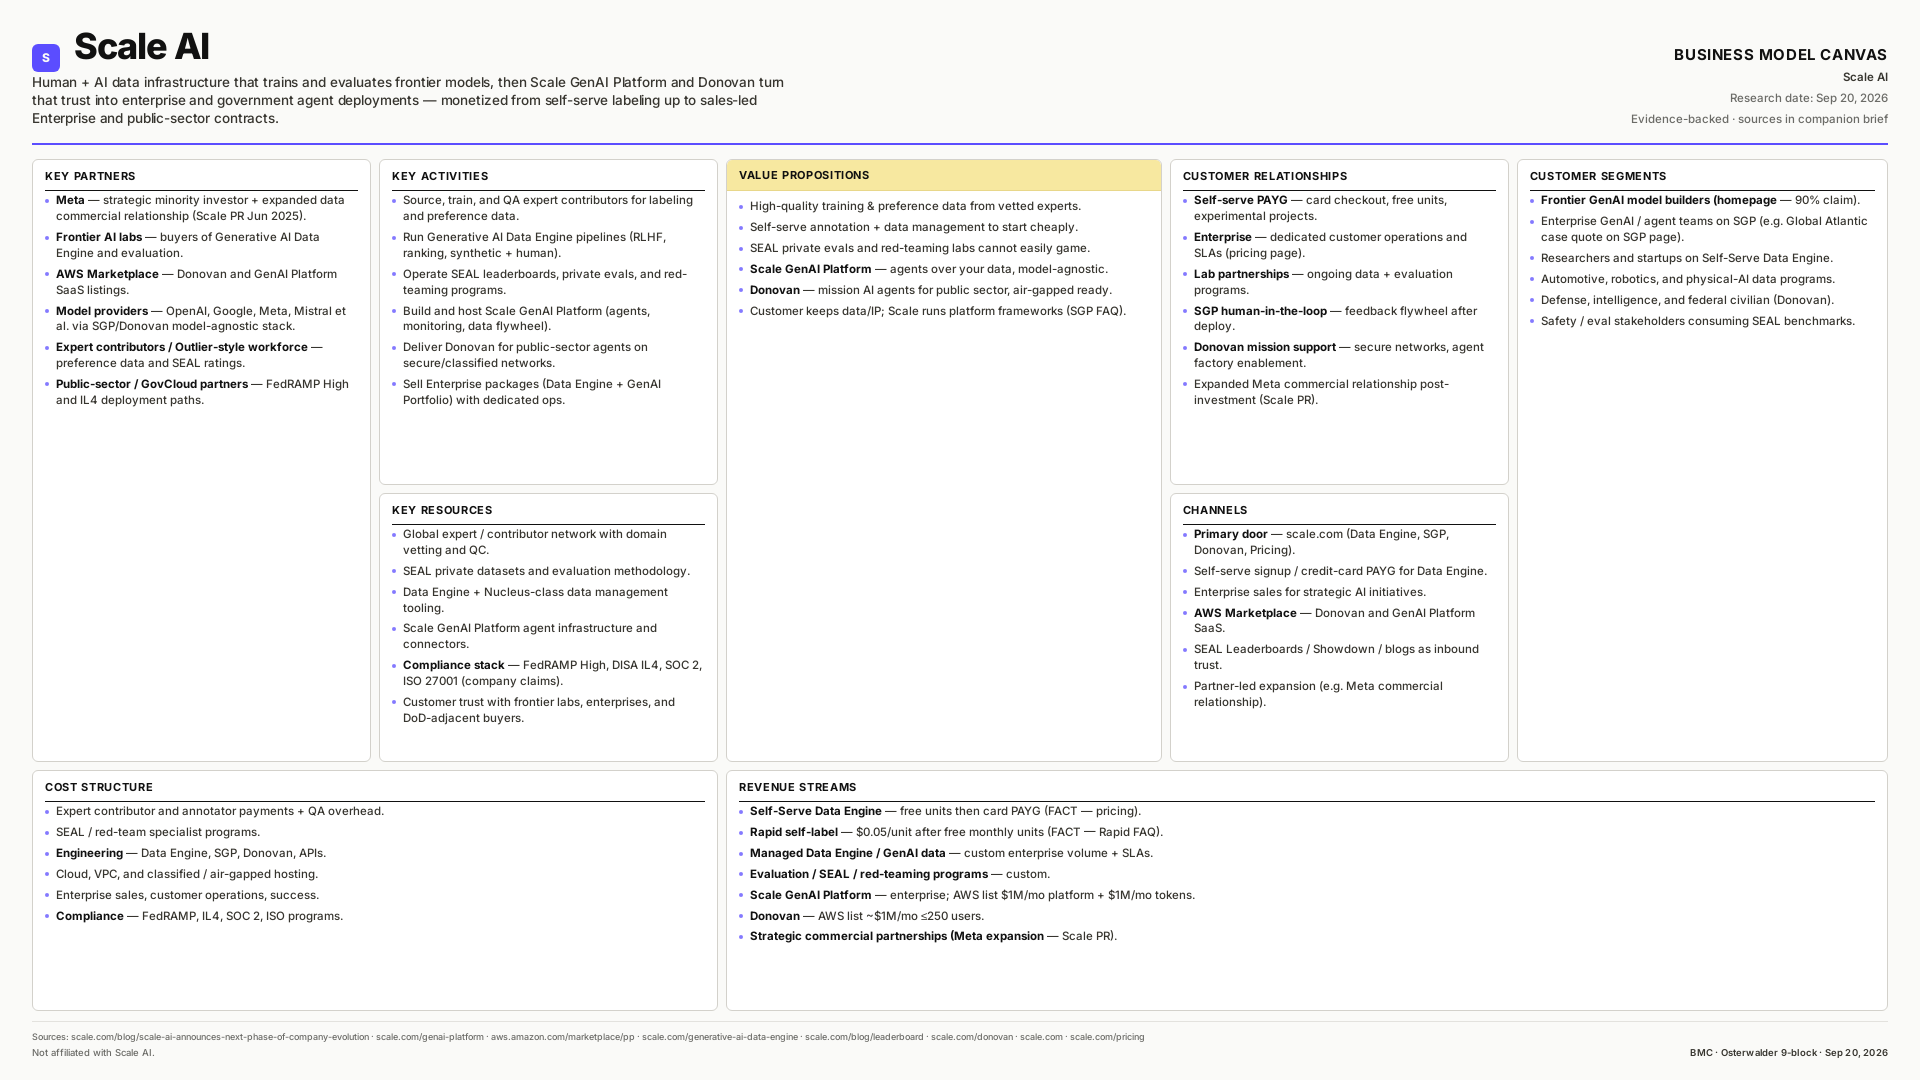This screenshot has height=1080, width=1920.
Task: Select 'Scale GenAI Platform — agents over your data'
Action: [x=929, y=269]
